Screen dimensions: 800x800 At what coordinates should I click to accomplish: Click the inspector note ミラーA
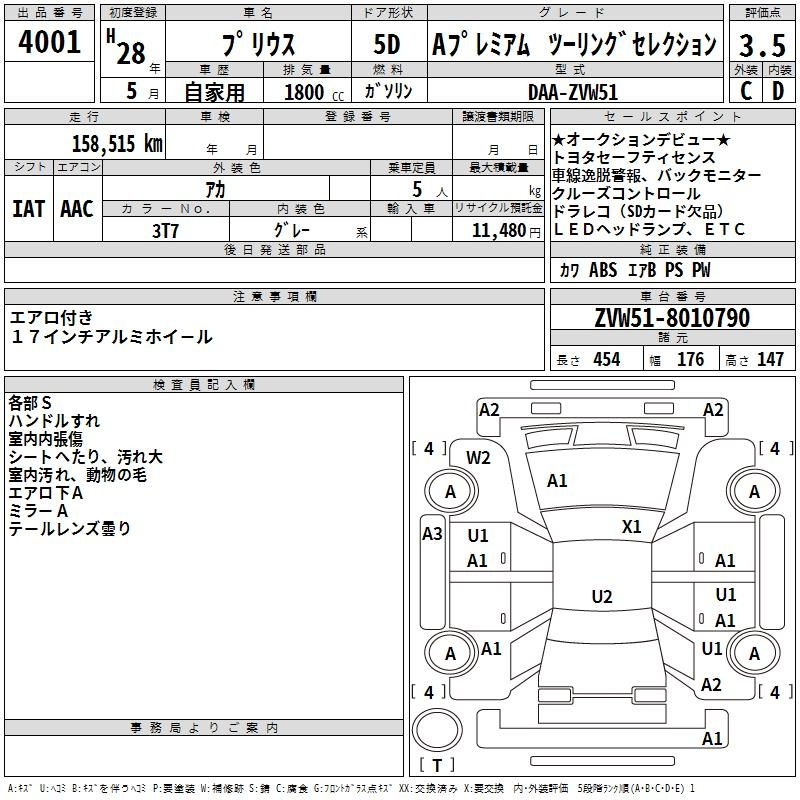click(38, 510)
